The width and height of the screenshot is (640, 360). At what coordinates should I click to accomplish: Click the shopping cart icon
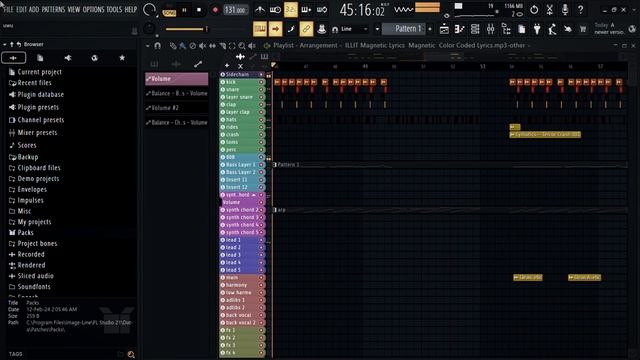(x=583, y=29)
